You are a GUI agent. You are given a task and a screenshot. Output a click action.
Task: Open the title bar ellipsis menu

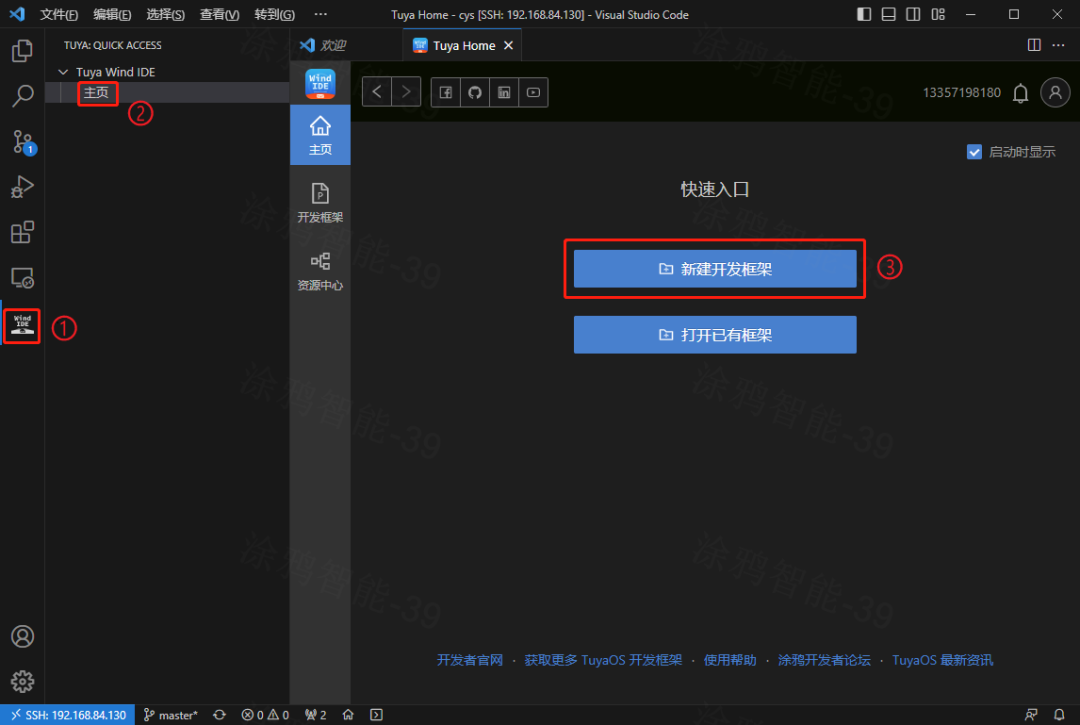click(320, 14)
